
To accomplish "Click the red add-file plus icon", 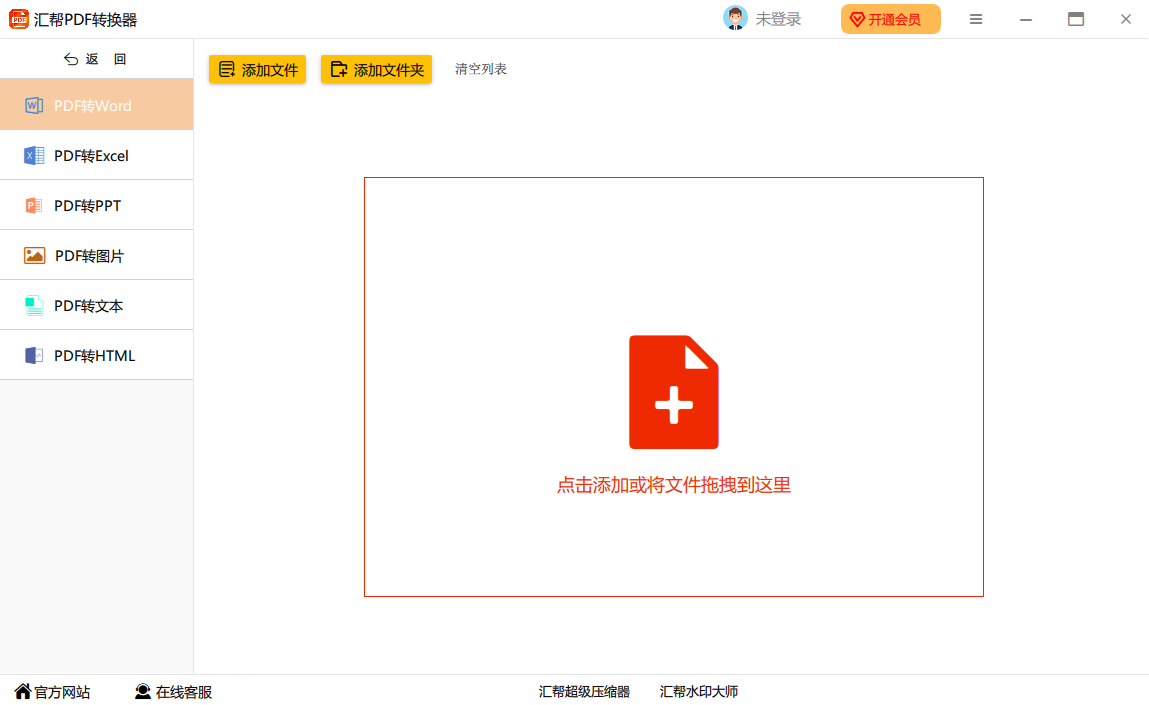I will click(x=673, y=392).
